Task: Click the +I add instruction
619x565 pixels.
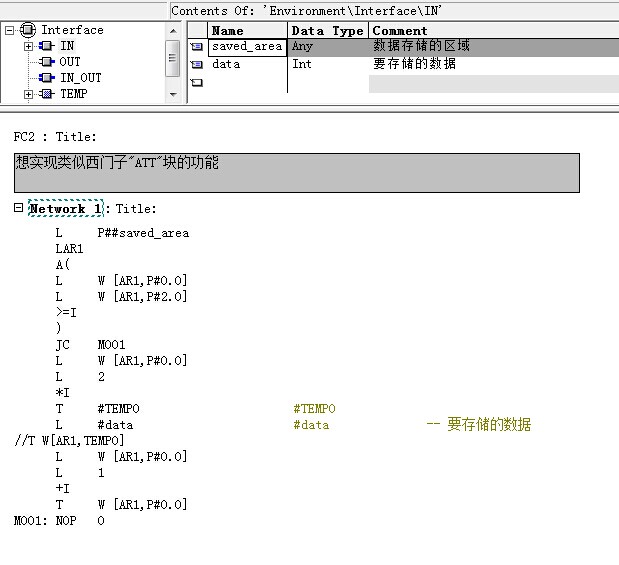Action: [x=62, y=489]
